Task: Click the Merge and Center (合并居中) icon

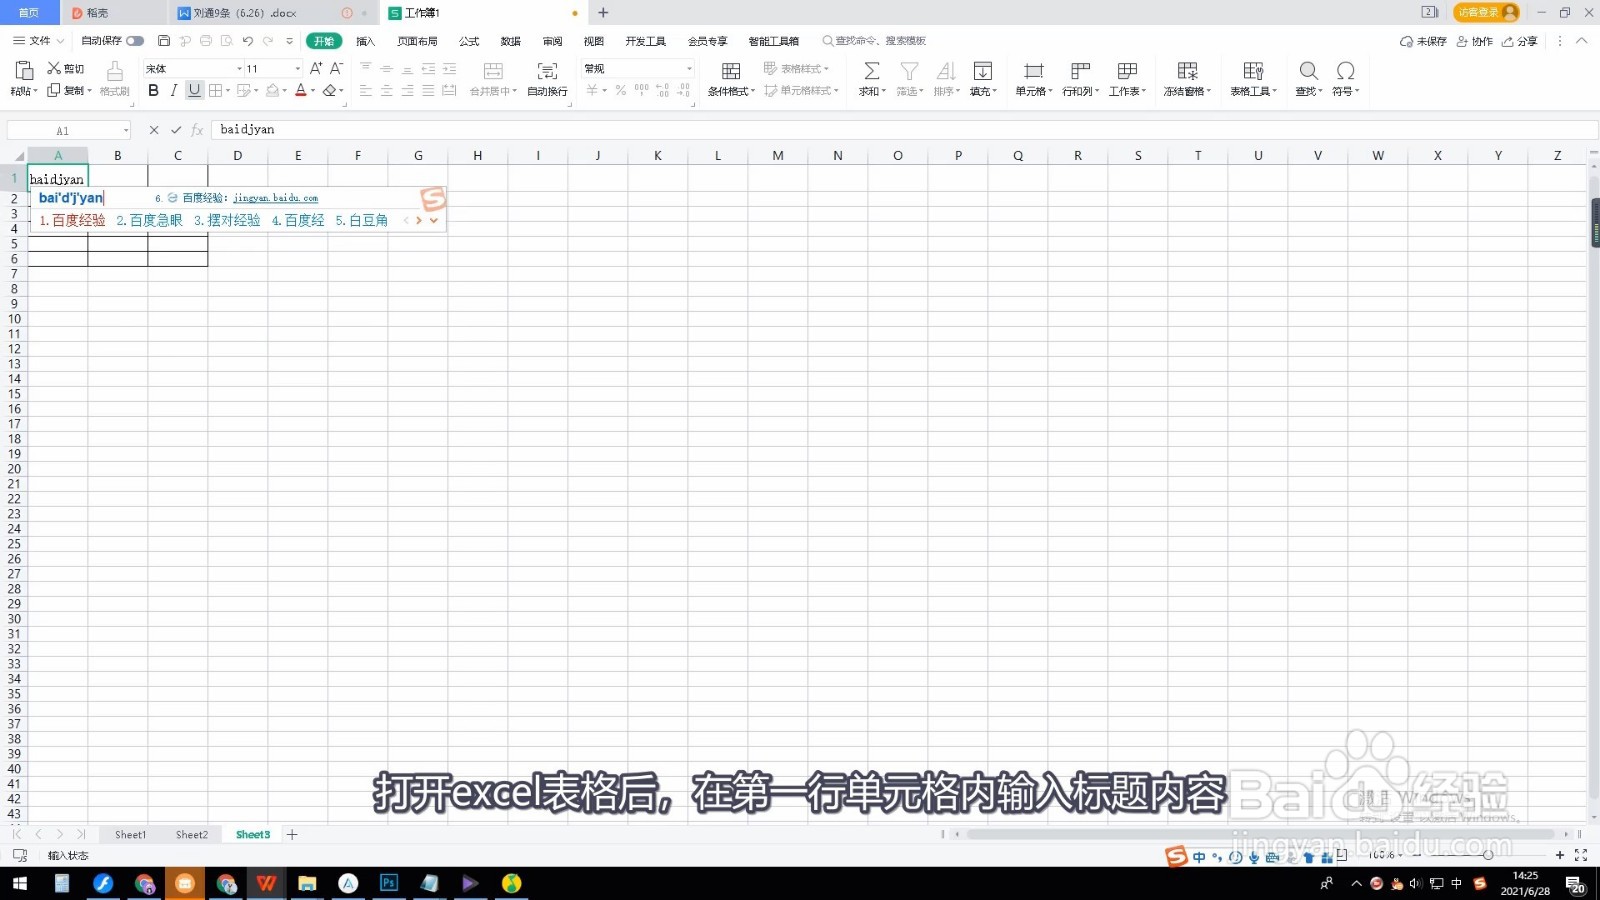Action: point(493,71)
